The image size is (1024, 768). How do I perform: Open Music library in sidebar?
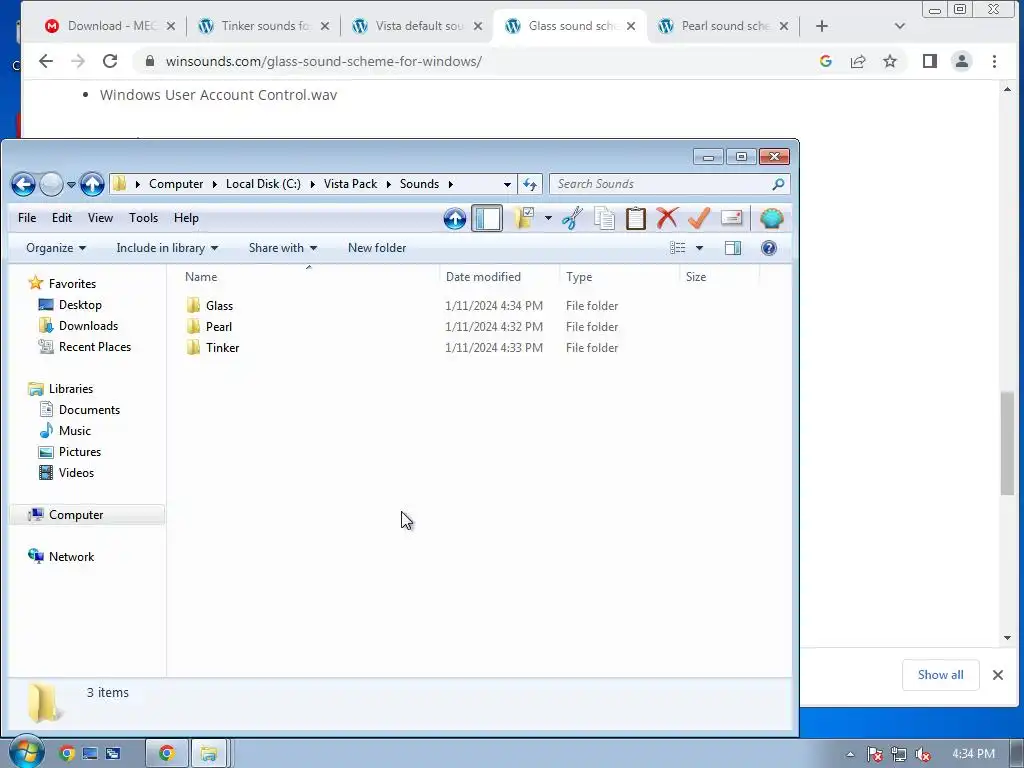[x=74, y=431]
